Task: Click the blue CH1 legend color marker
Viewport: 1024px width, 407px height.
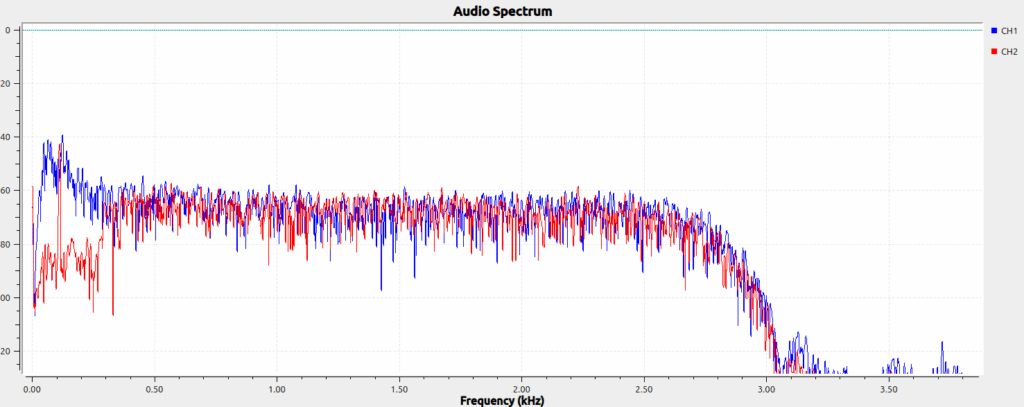Action: (993, 31)
